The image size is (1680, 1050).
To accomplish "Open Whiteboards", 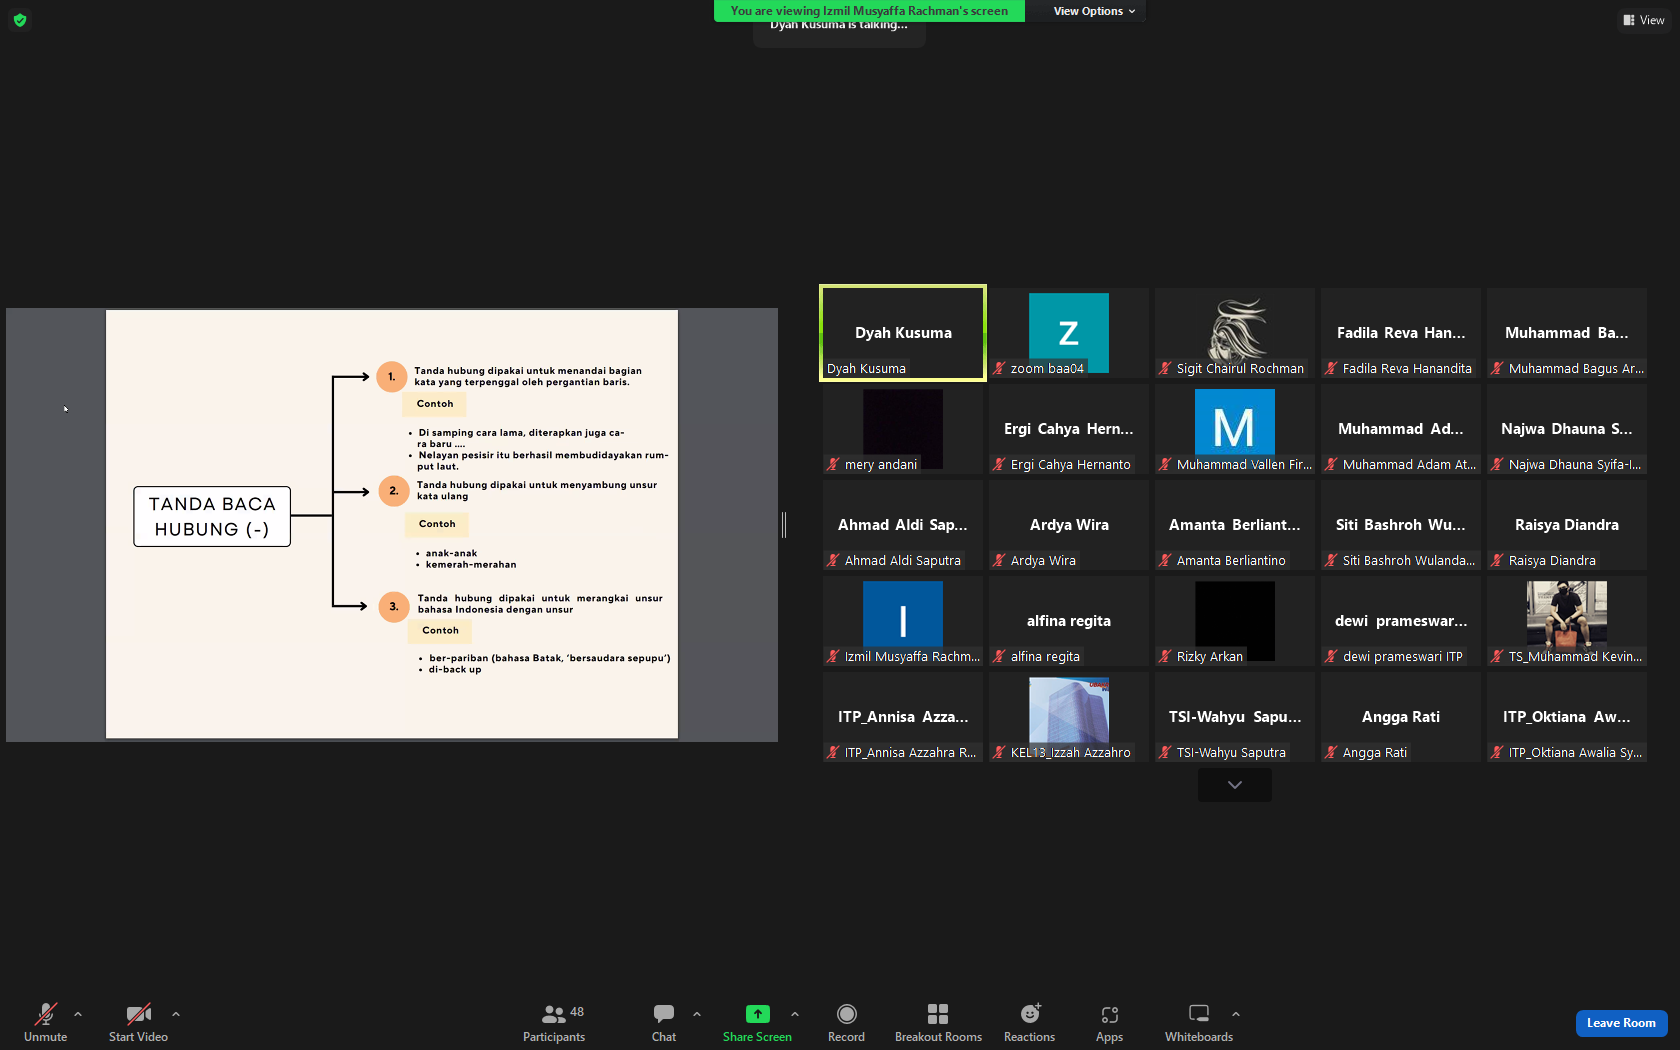I will 1199,1022.
